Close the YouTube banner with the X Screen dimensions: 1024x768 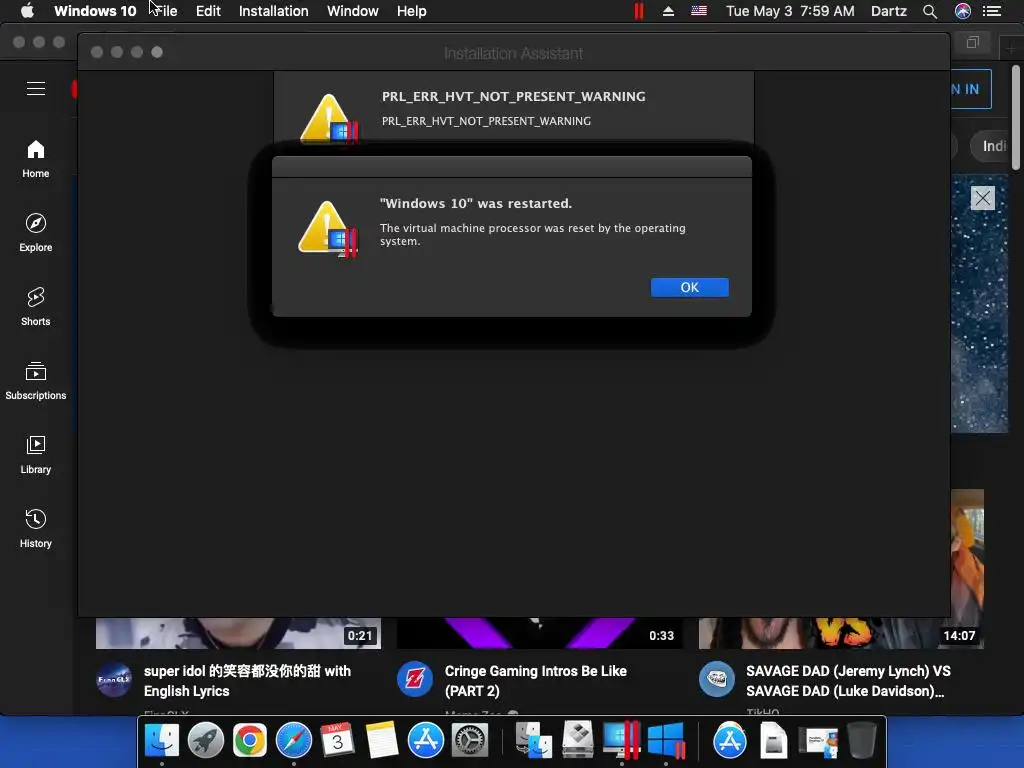tap(982, 197)
